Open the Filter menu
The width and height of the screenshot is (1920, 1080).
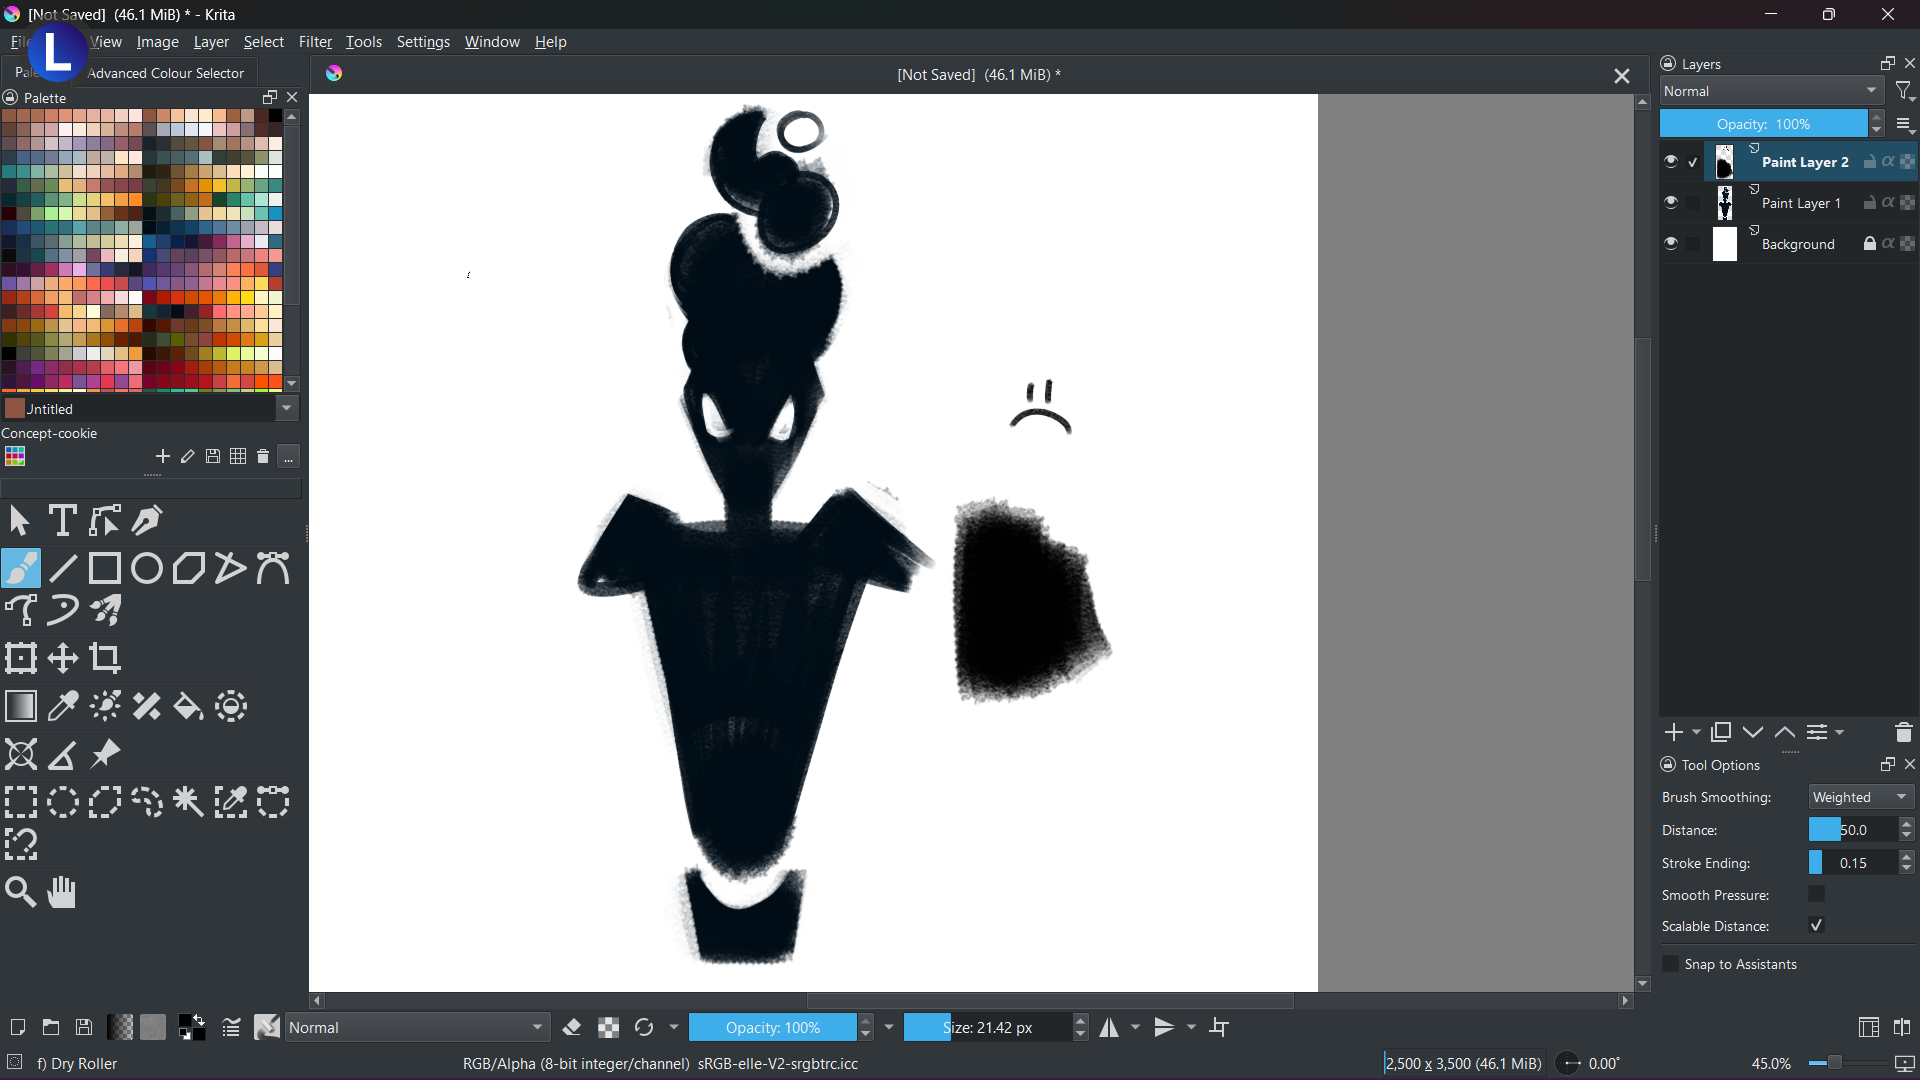[315, 42]
